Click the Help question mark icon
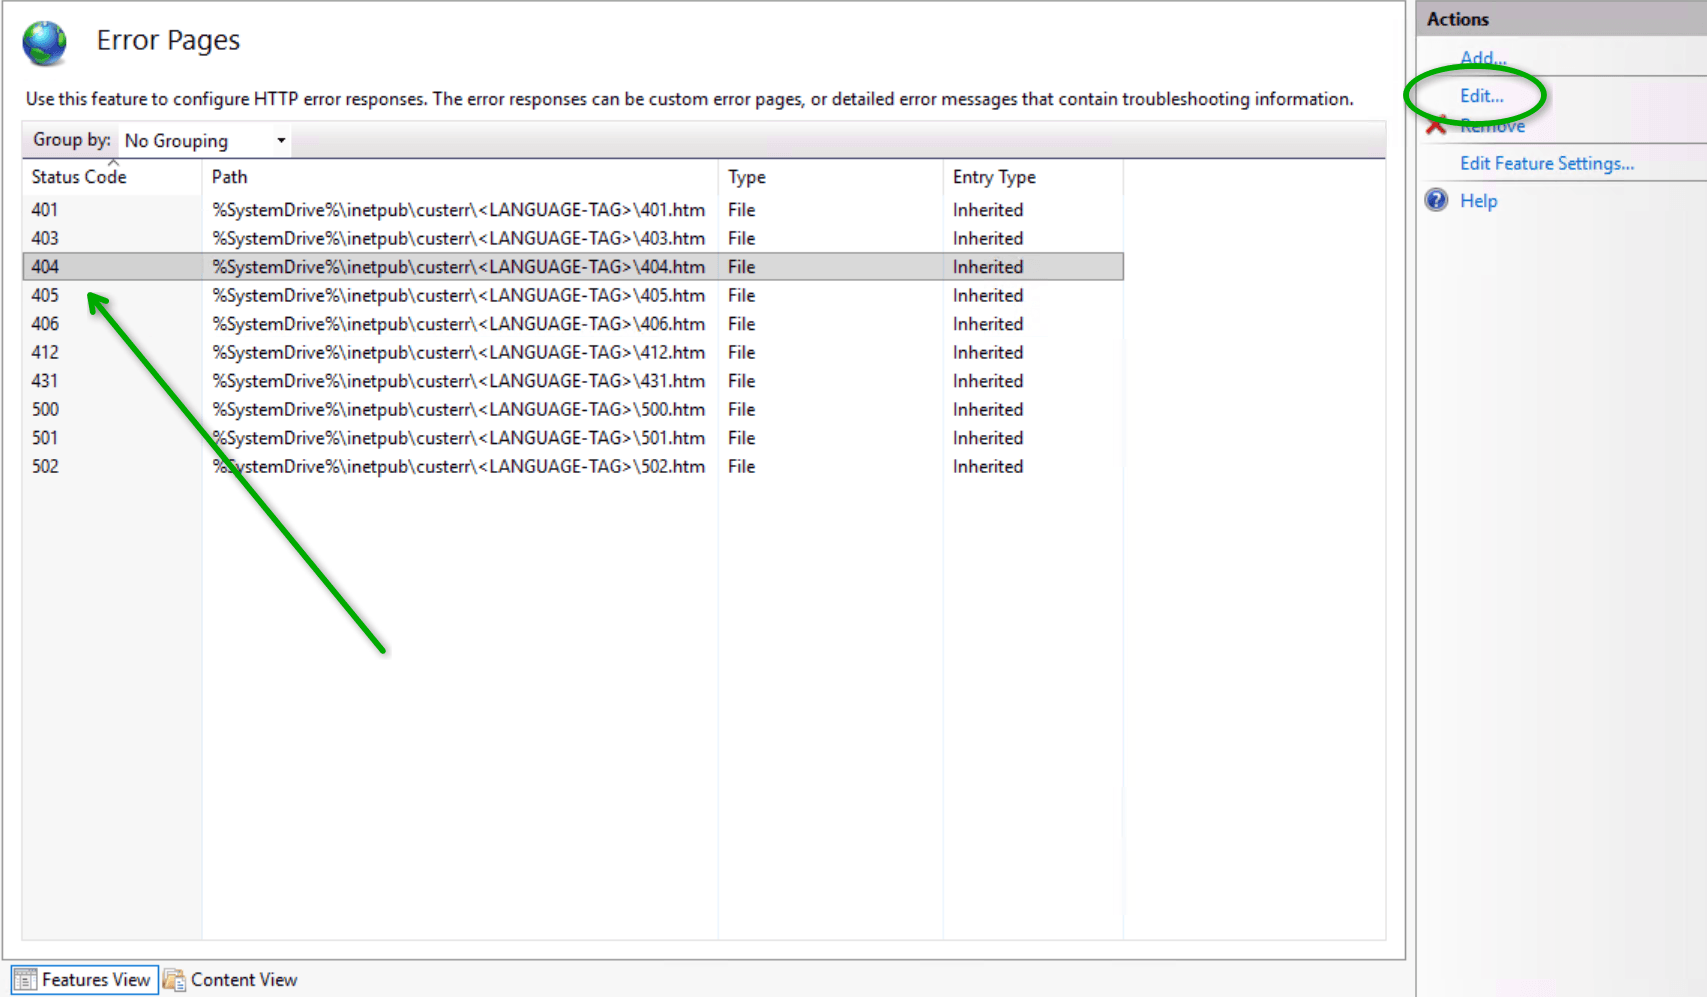The width and height of the screenshot is (1707, 997). click(x=1437, y=200)
